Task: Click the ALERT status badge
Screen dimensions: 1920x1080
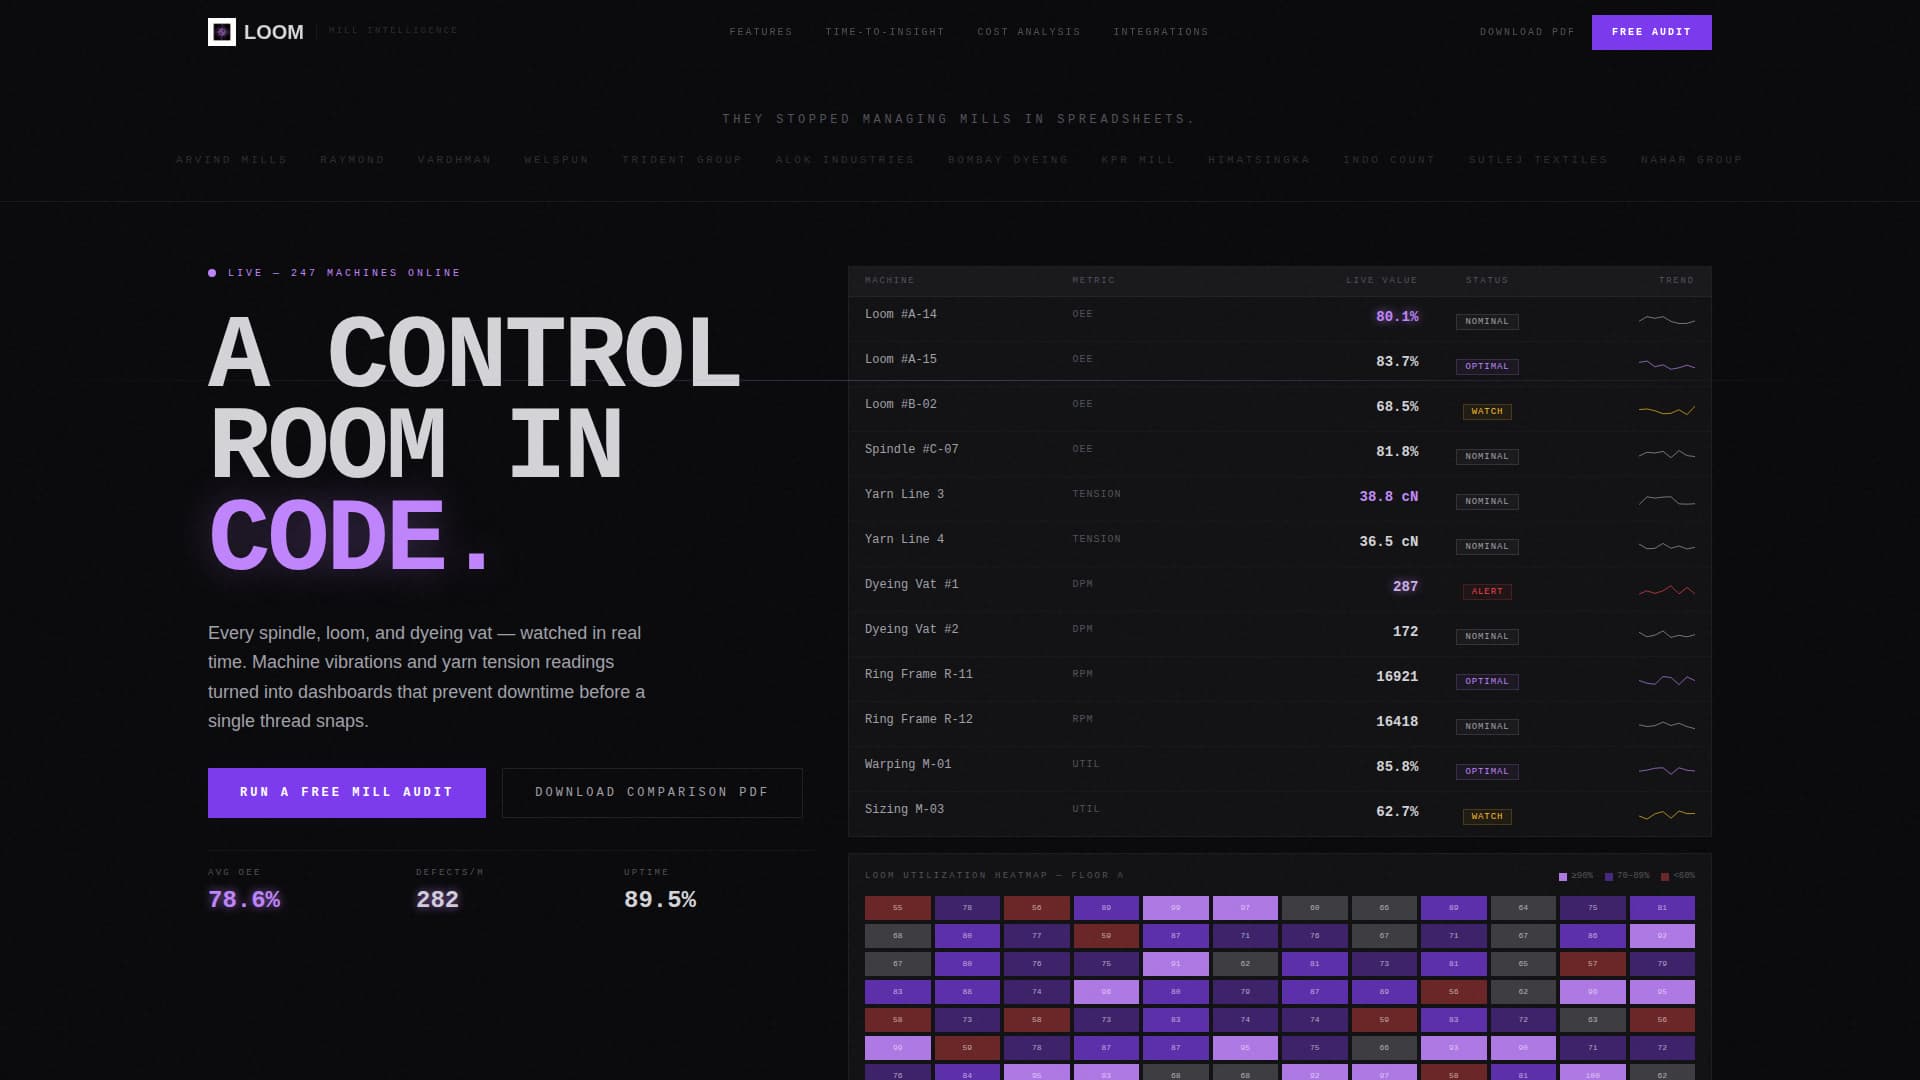Action: [1487, 591]
